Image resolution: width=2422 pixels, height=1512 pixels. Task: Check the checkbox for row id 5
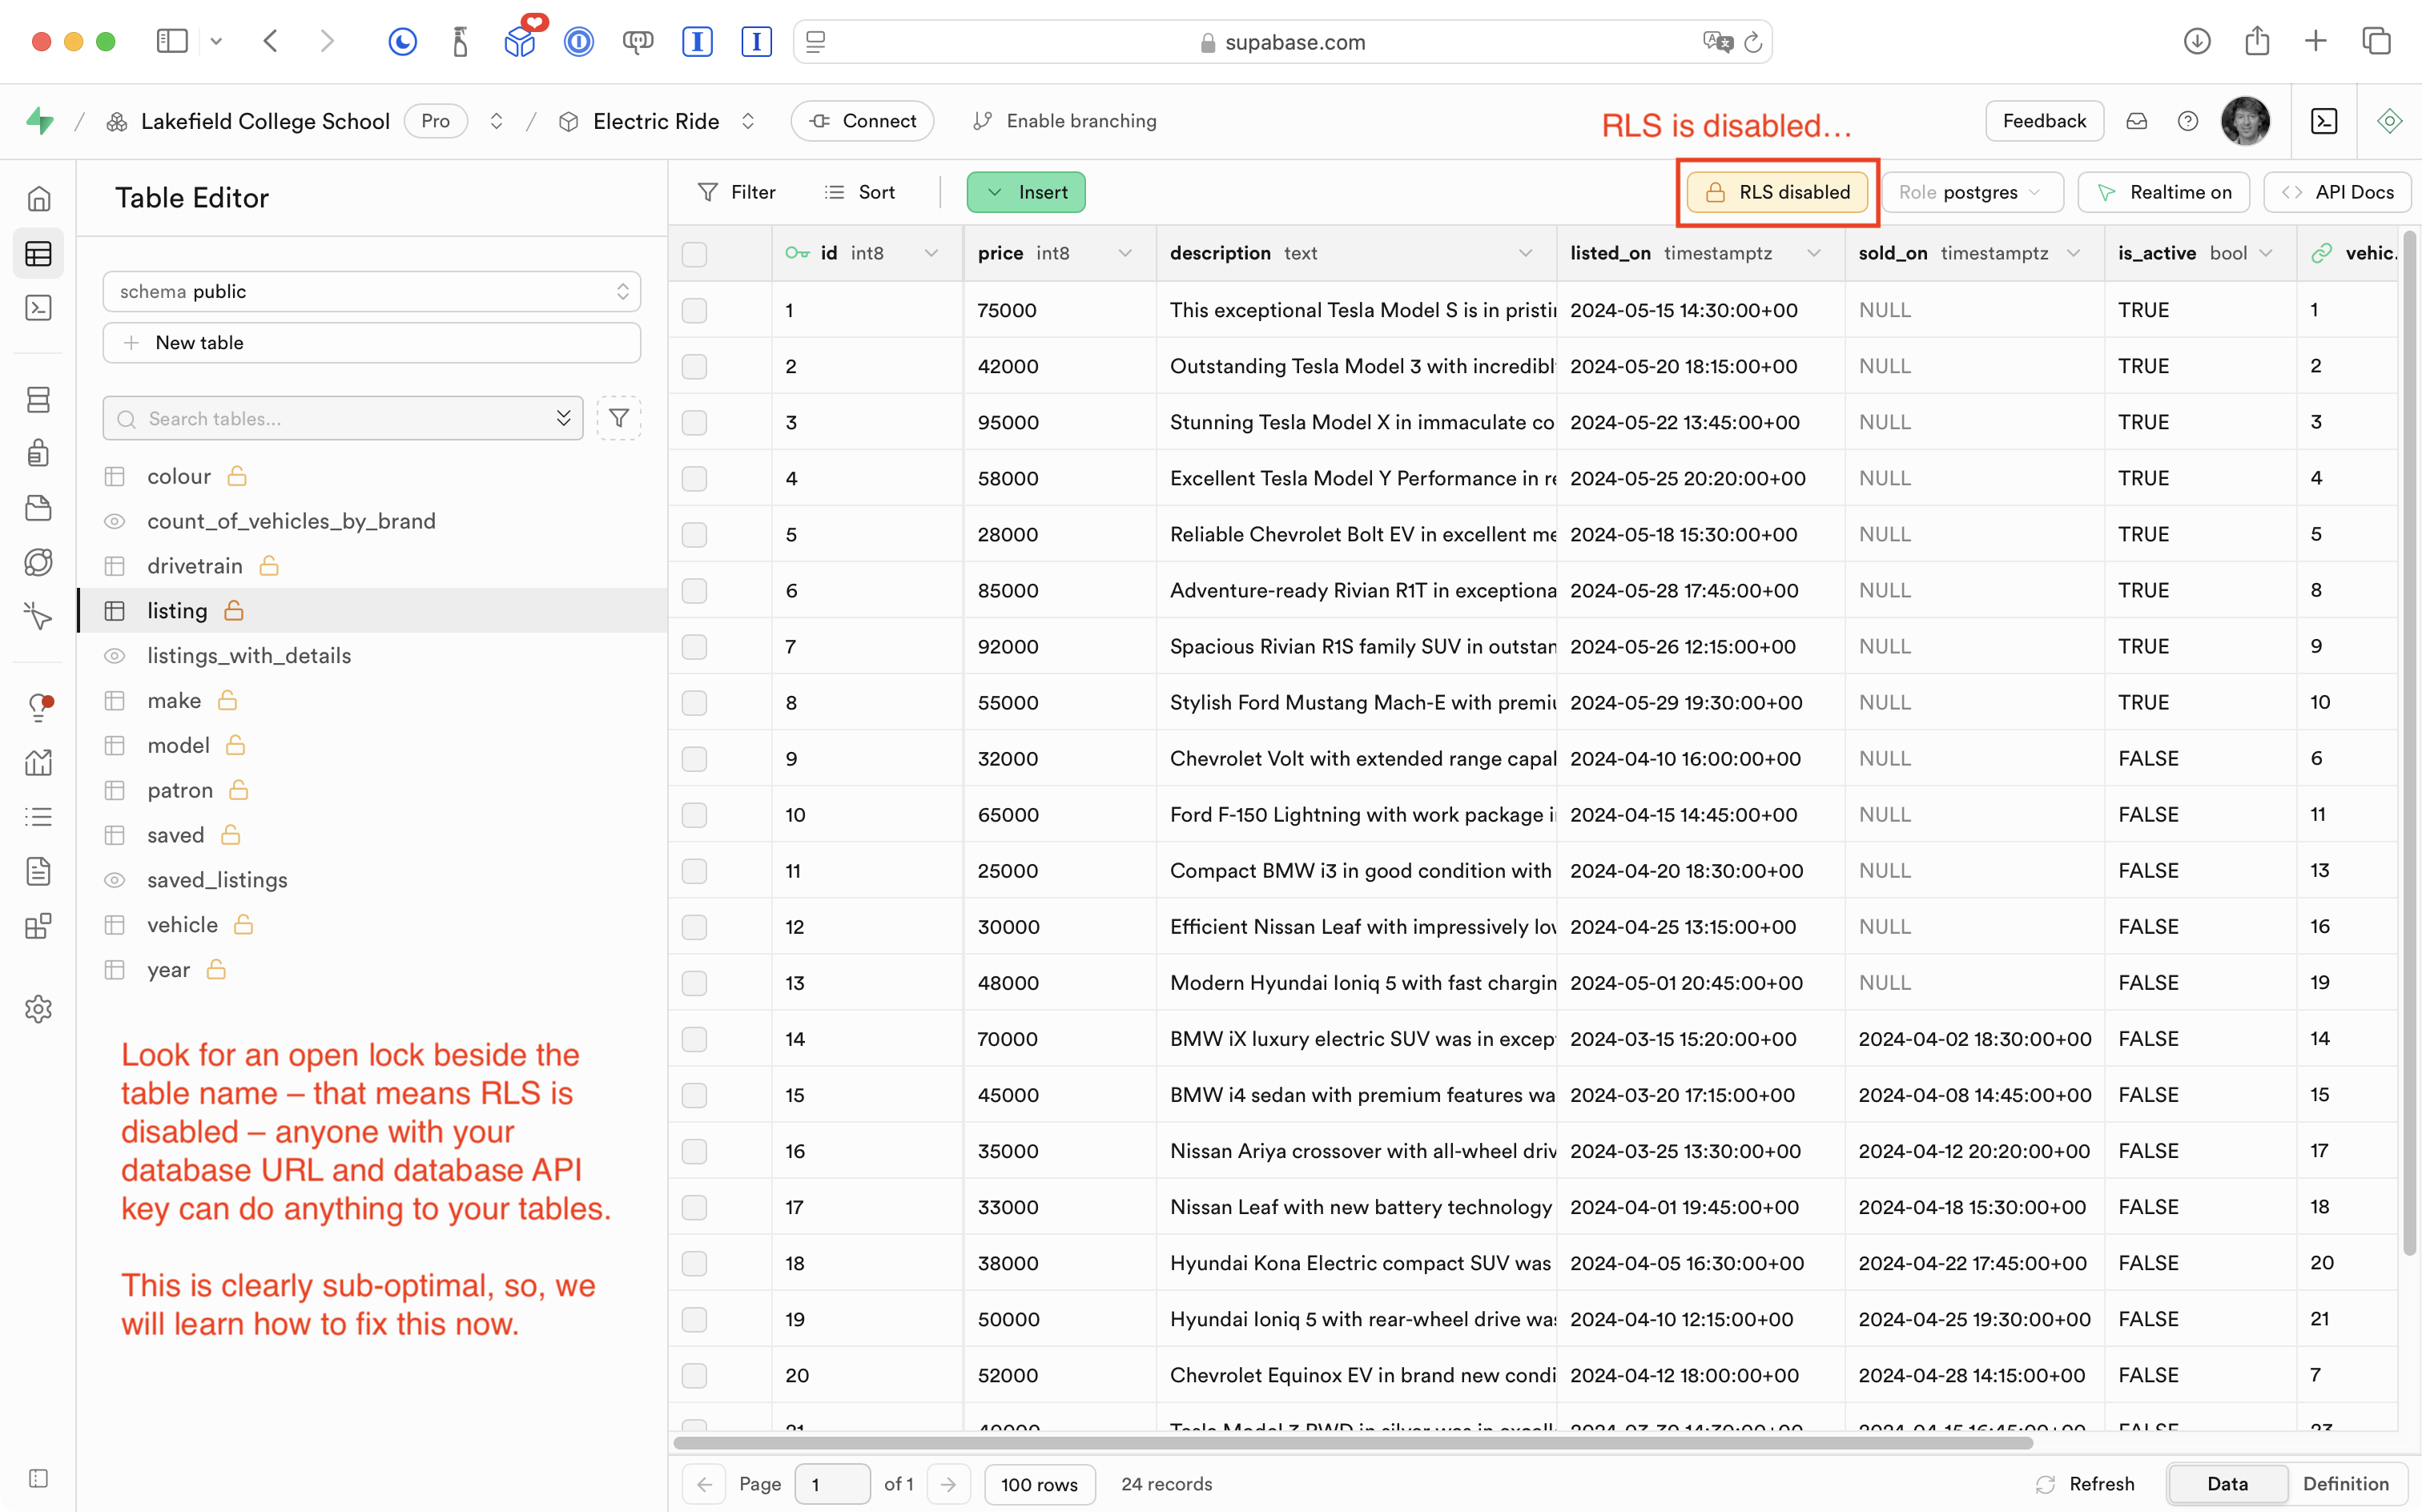click(694, 534)
